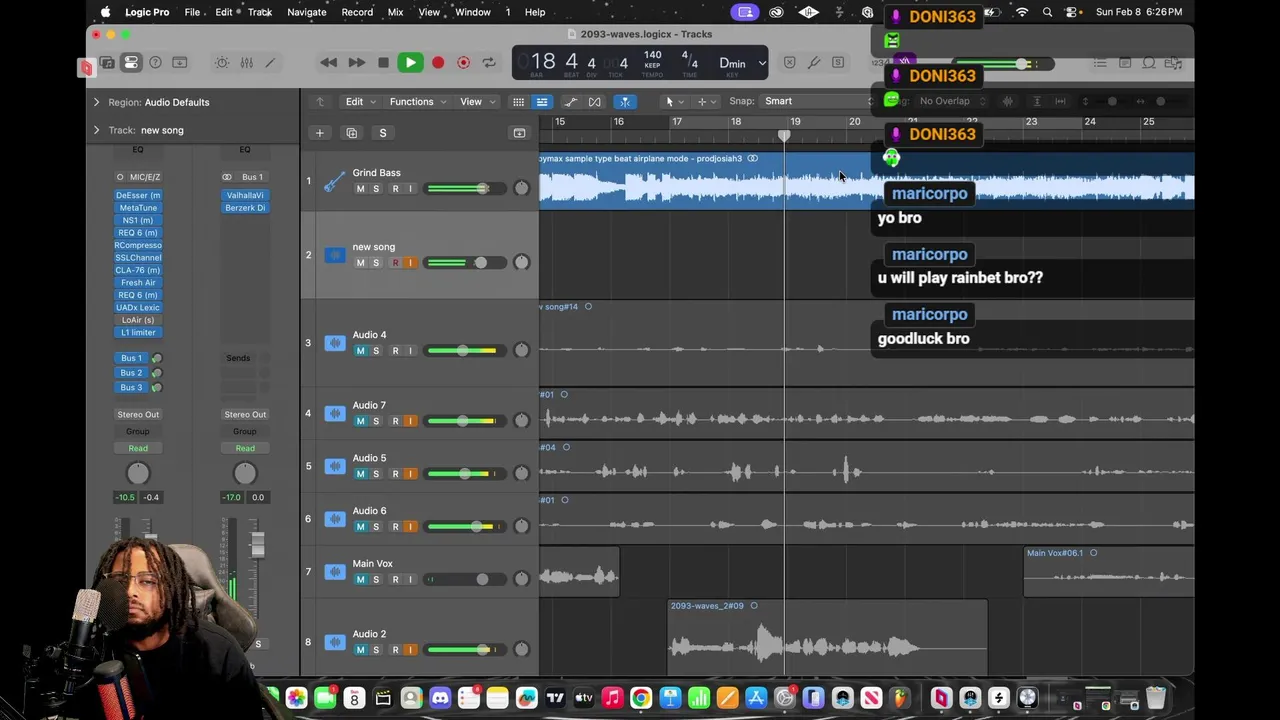Open the Mix menu

click(395, 12)
